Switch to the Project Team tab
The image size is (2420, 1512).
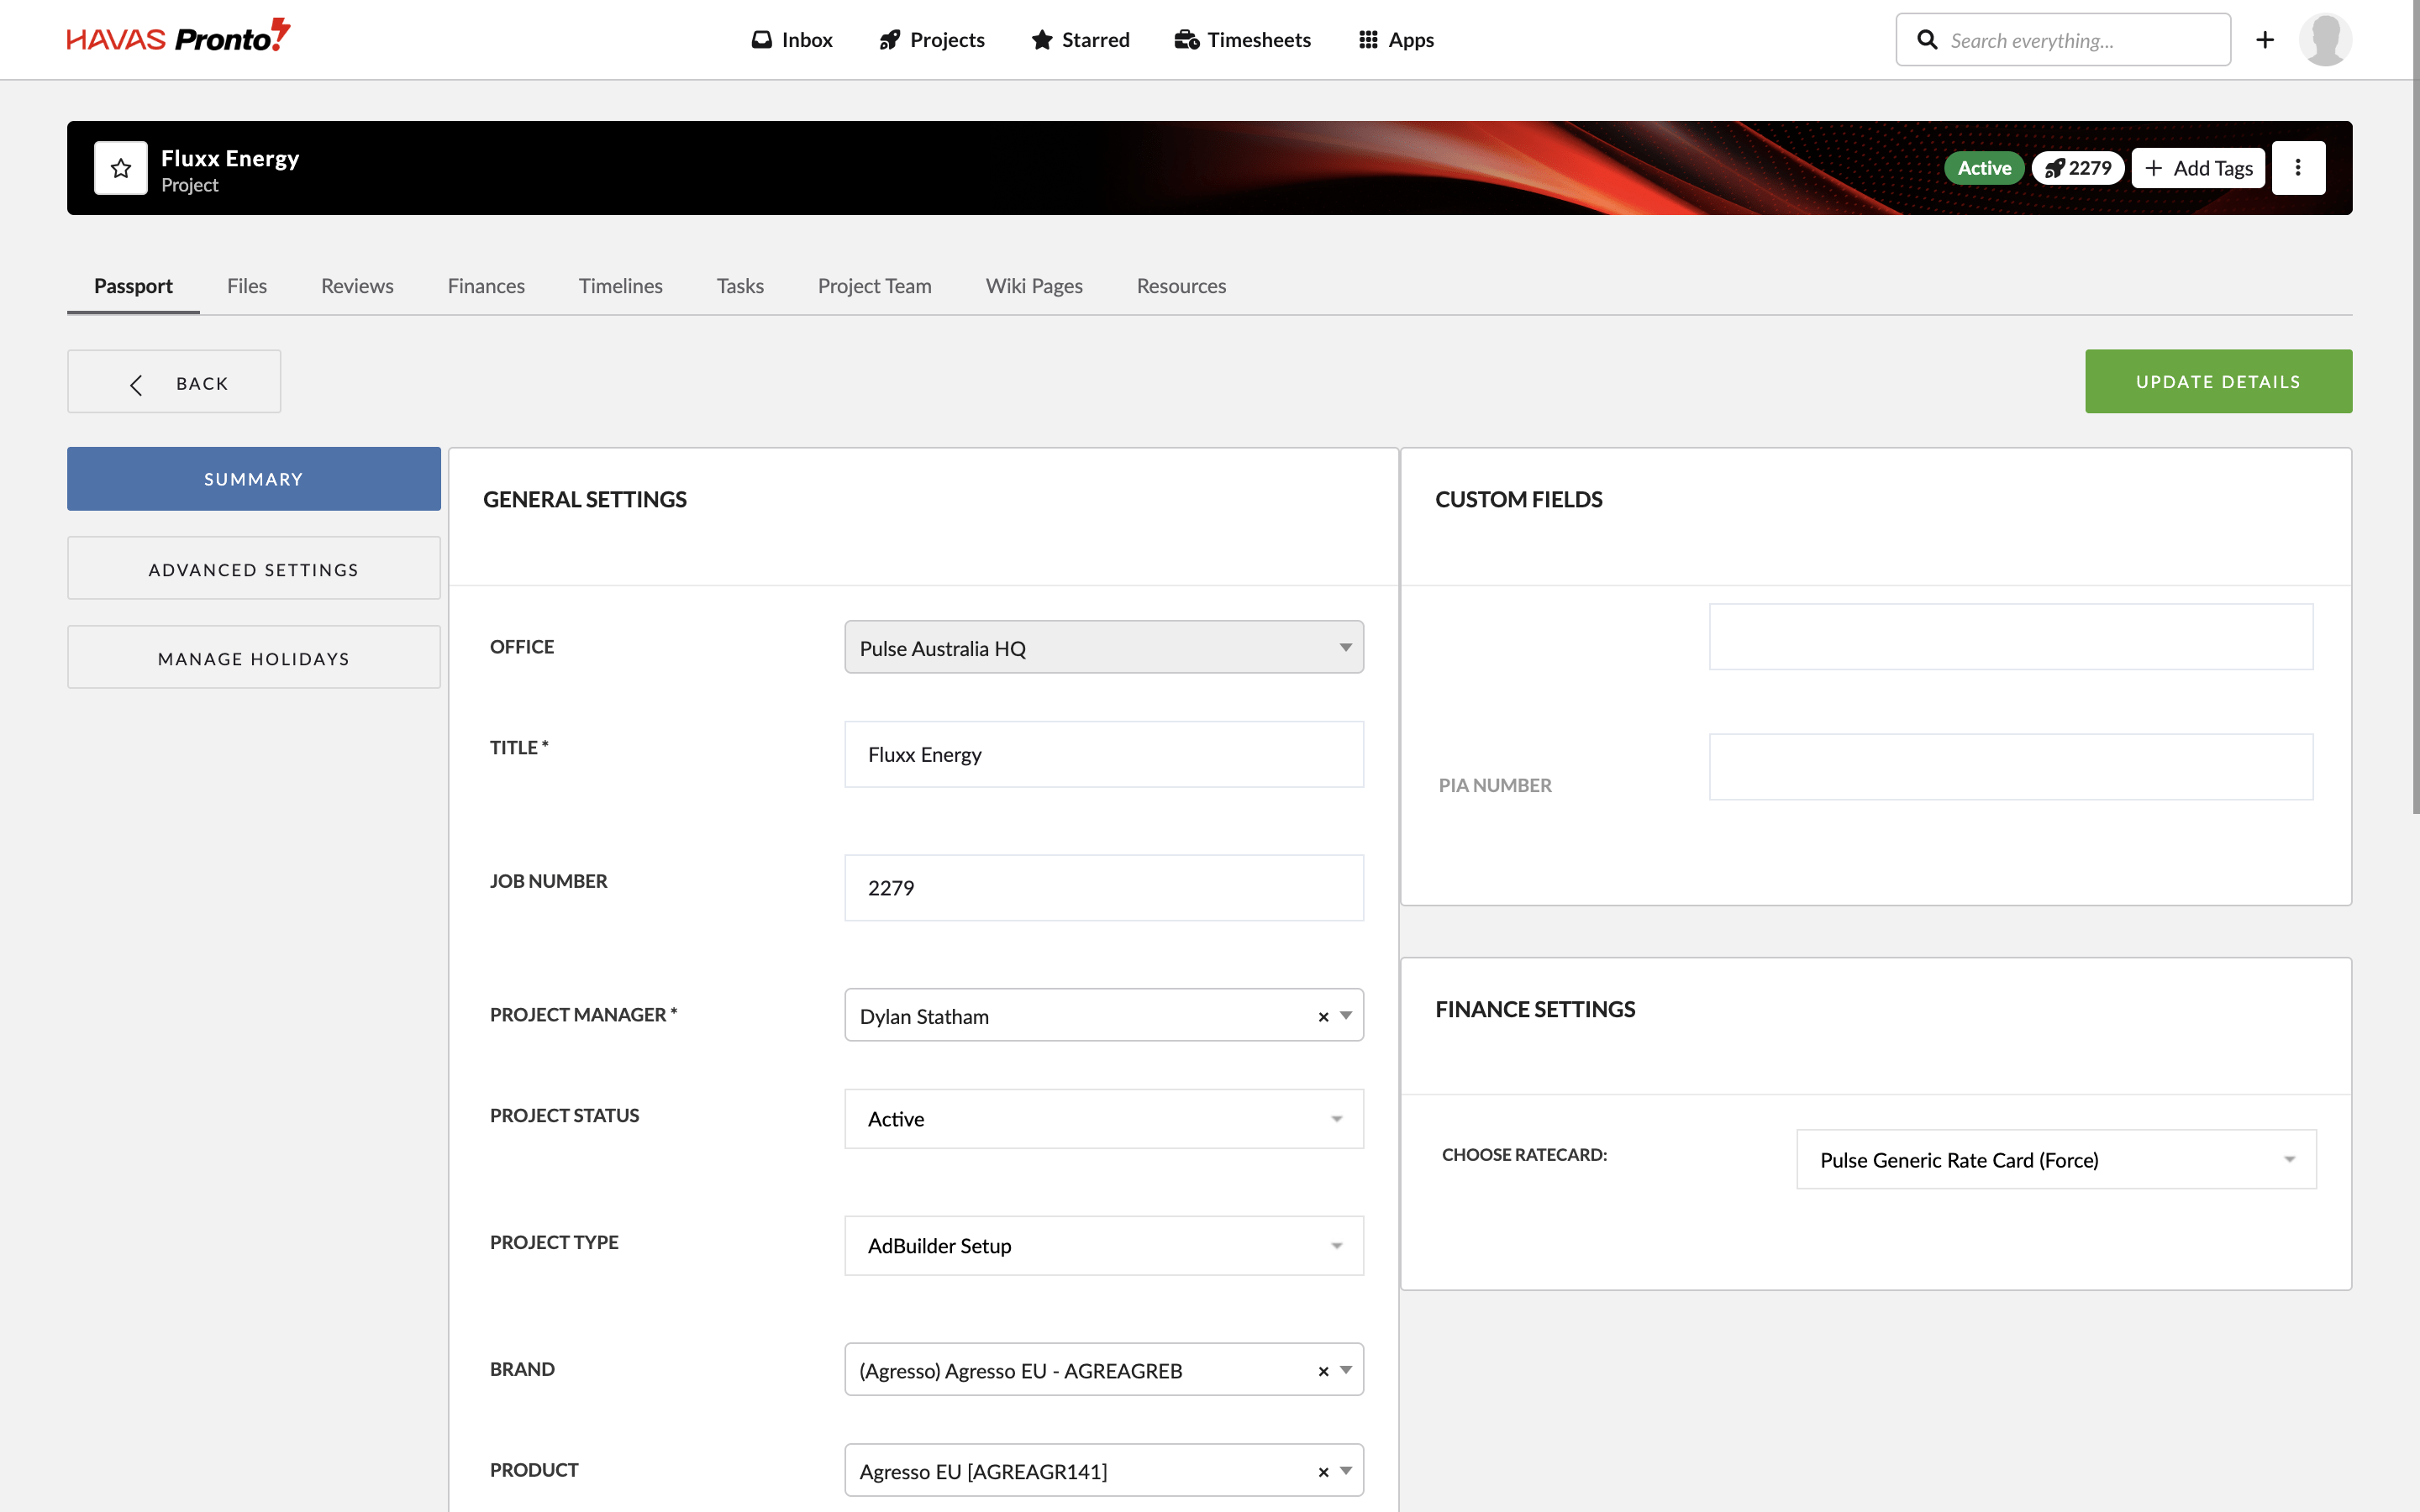pos(875,286)
